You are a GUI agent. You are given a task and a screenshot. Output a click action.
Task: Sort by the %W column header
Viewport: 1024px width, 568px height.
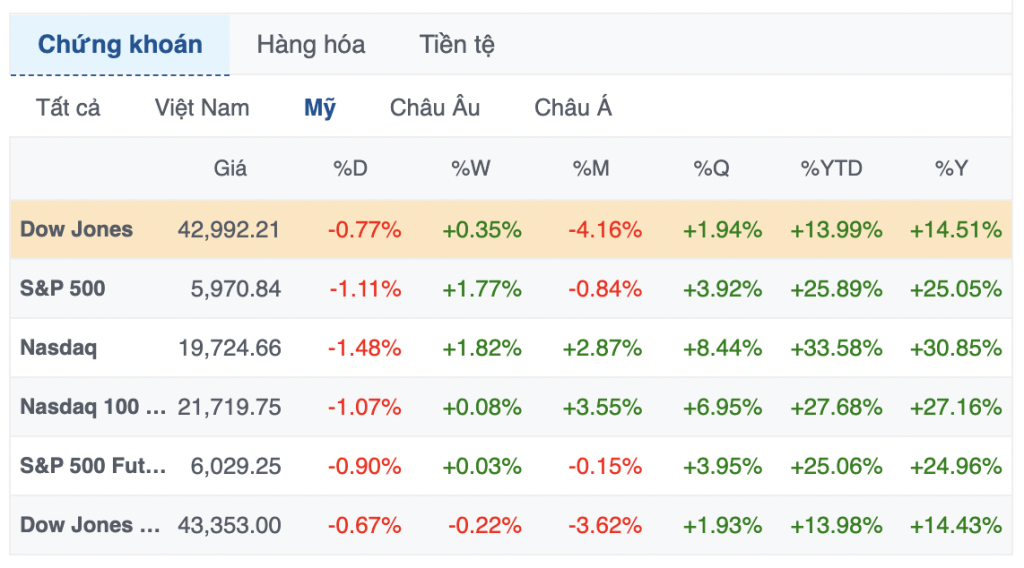coord(471,168)
